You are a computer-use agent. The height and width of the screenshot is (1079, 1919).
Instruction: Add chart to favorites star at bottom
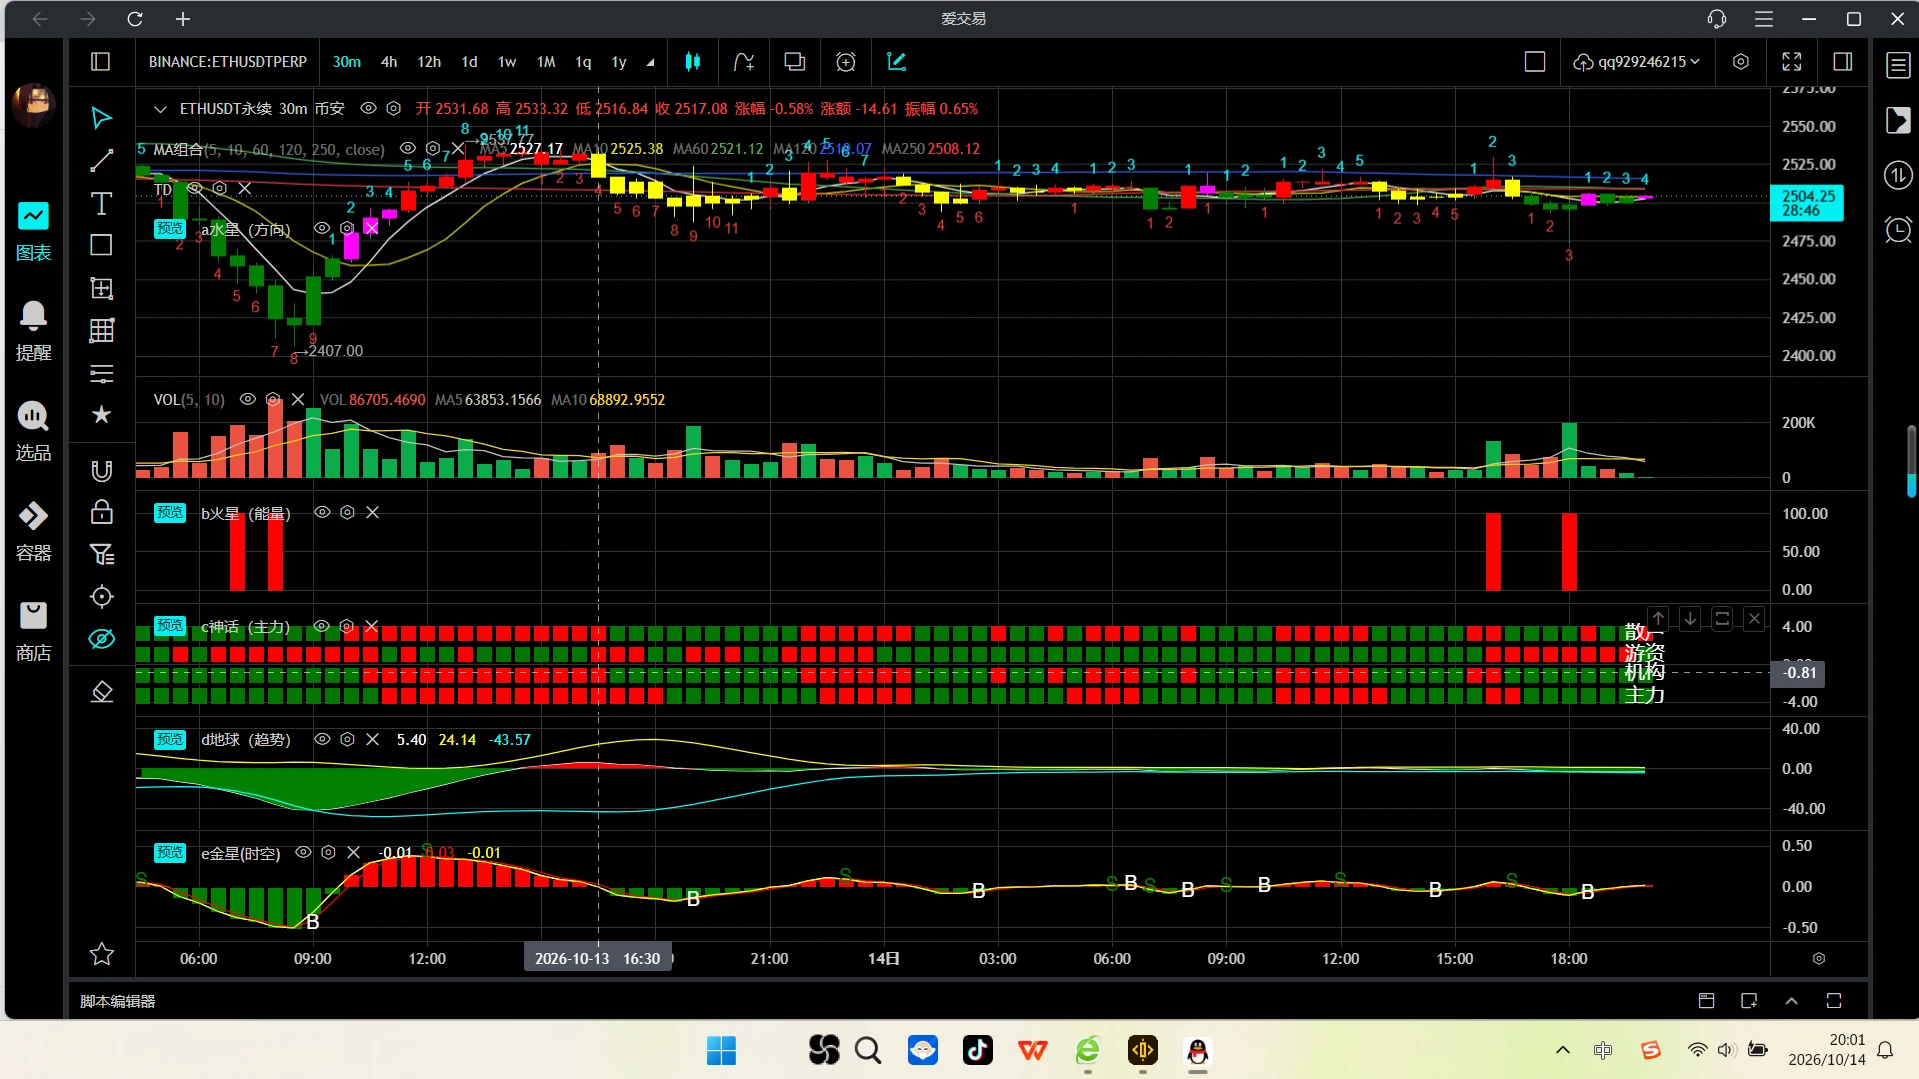pos(101,954)
